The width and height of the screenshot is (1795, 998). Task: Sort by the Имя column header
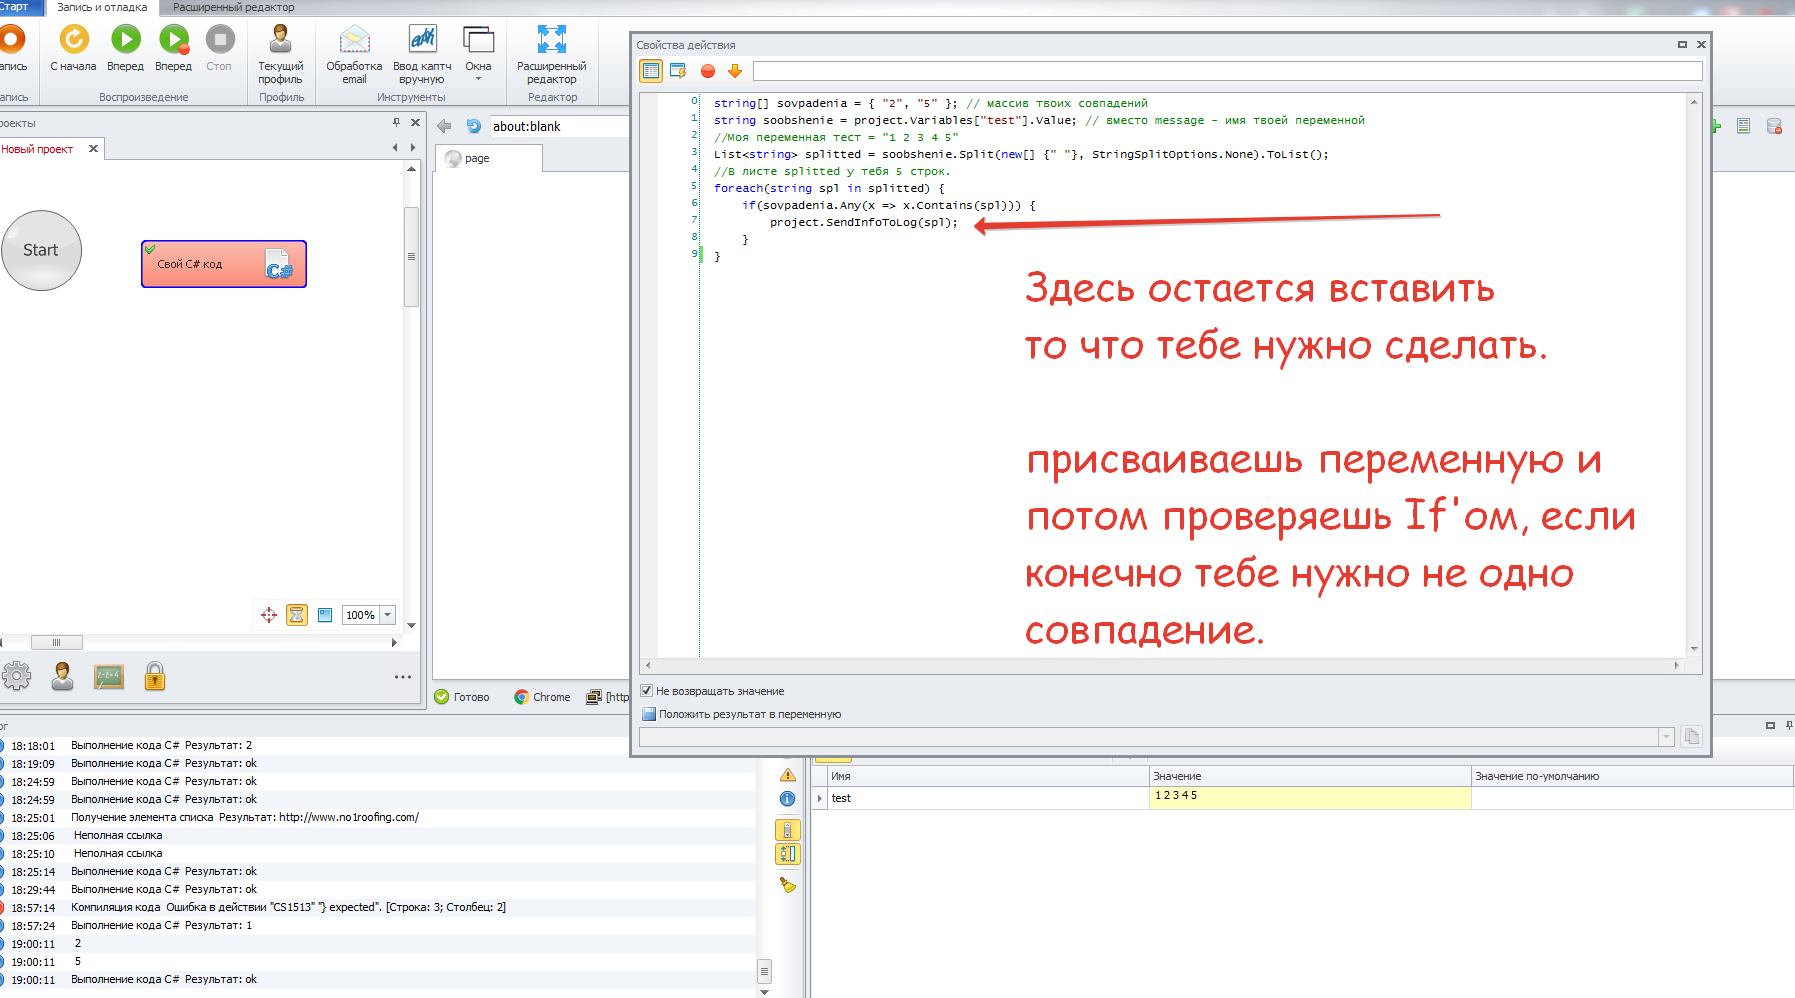coord(988,776)
